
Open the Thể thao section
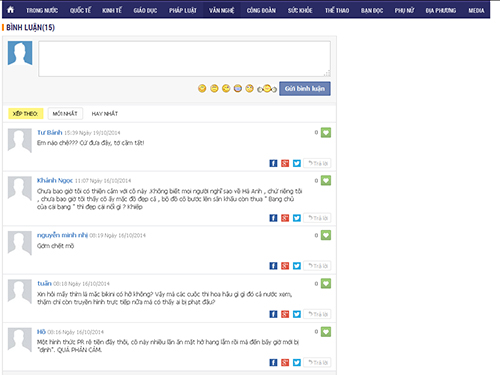pyautogui.click(x=337, y=10)
